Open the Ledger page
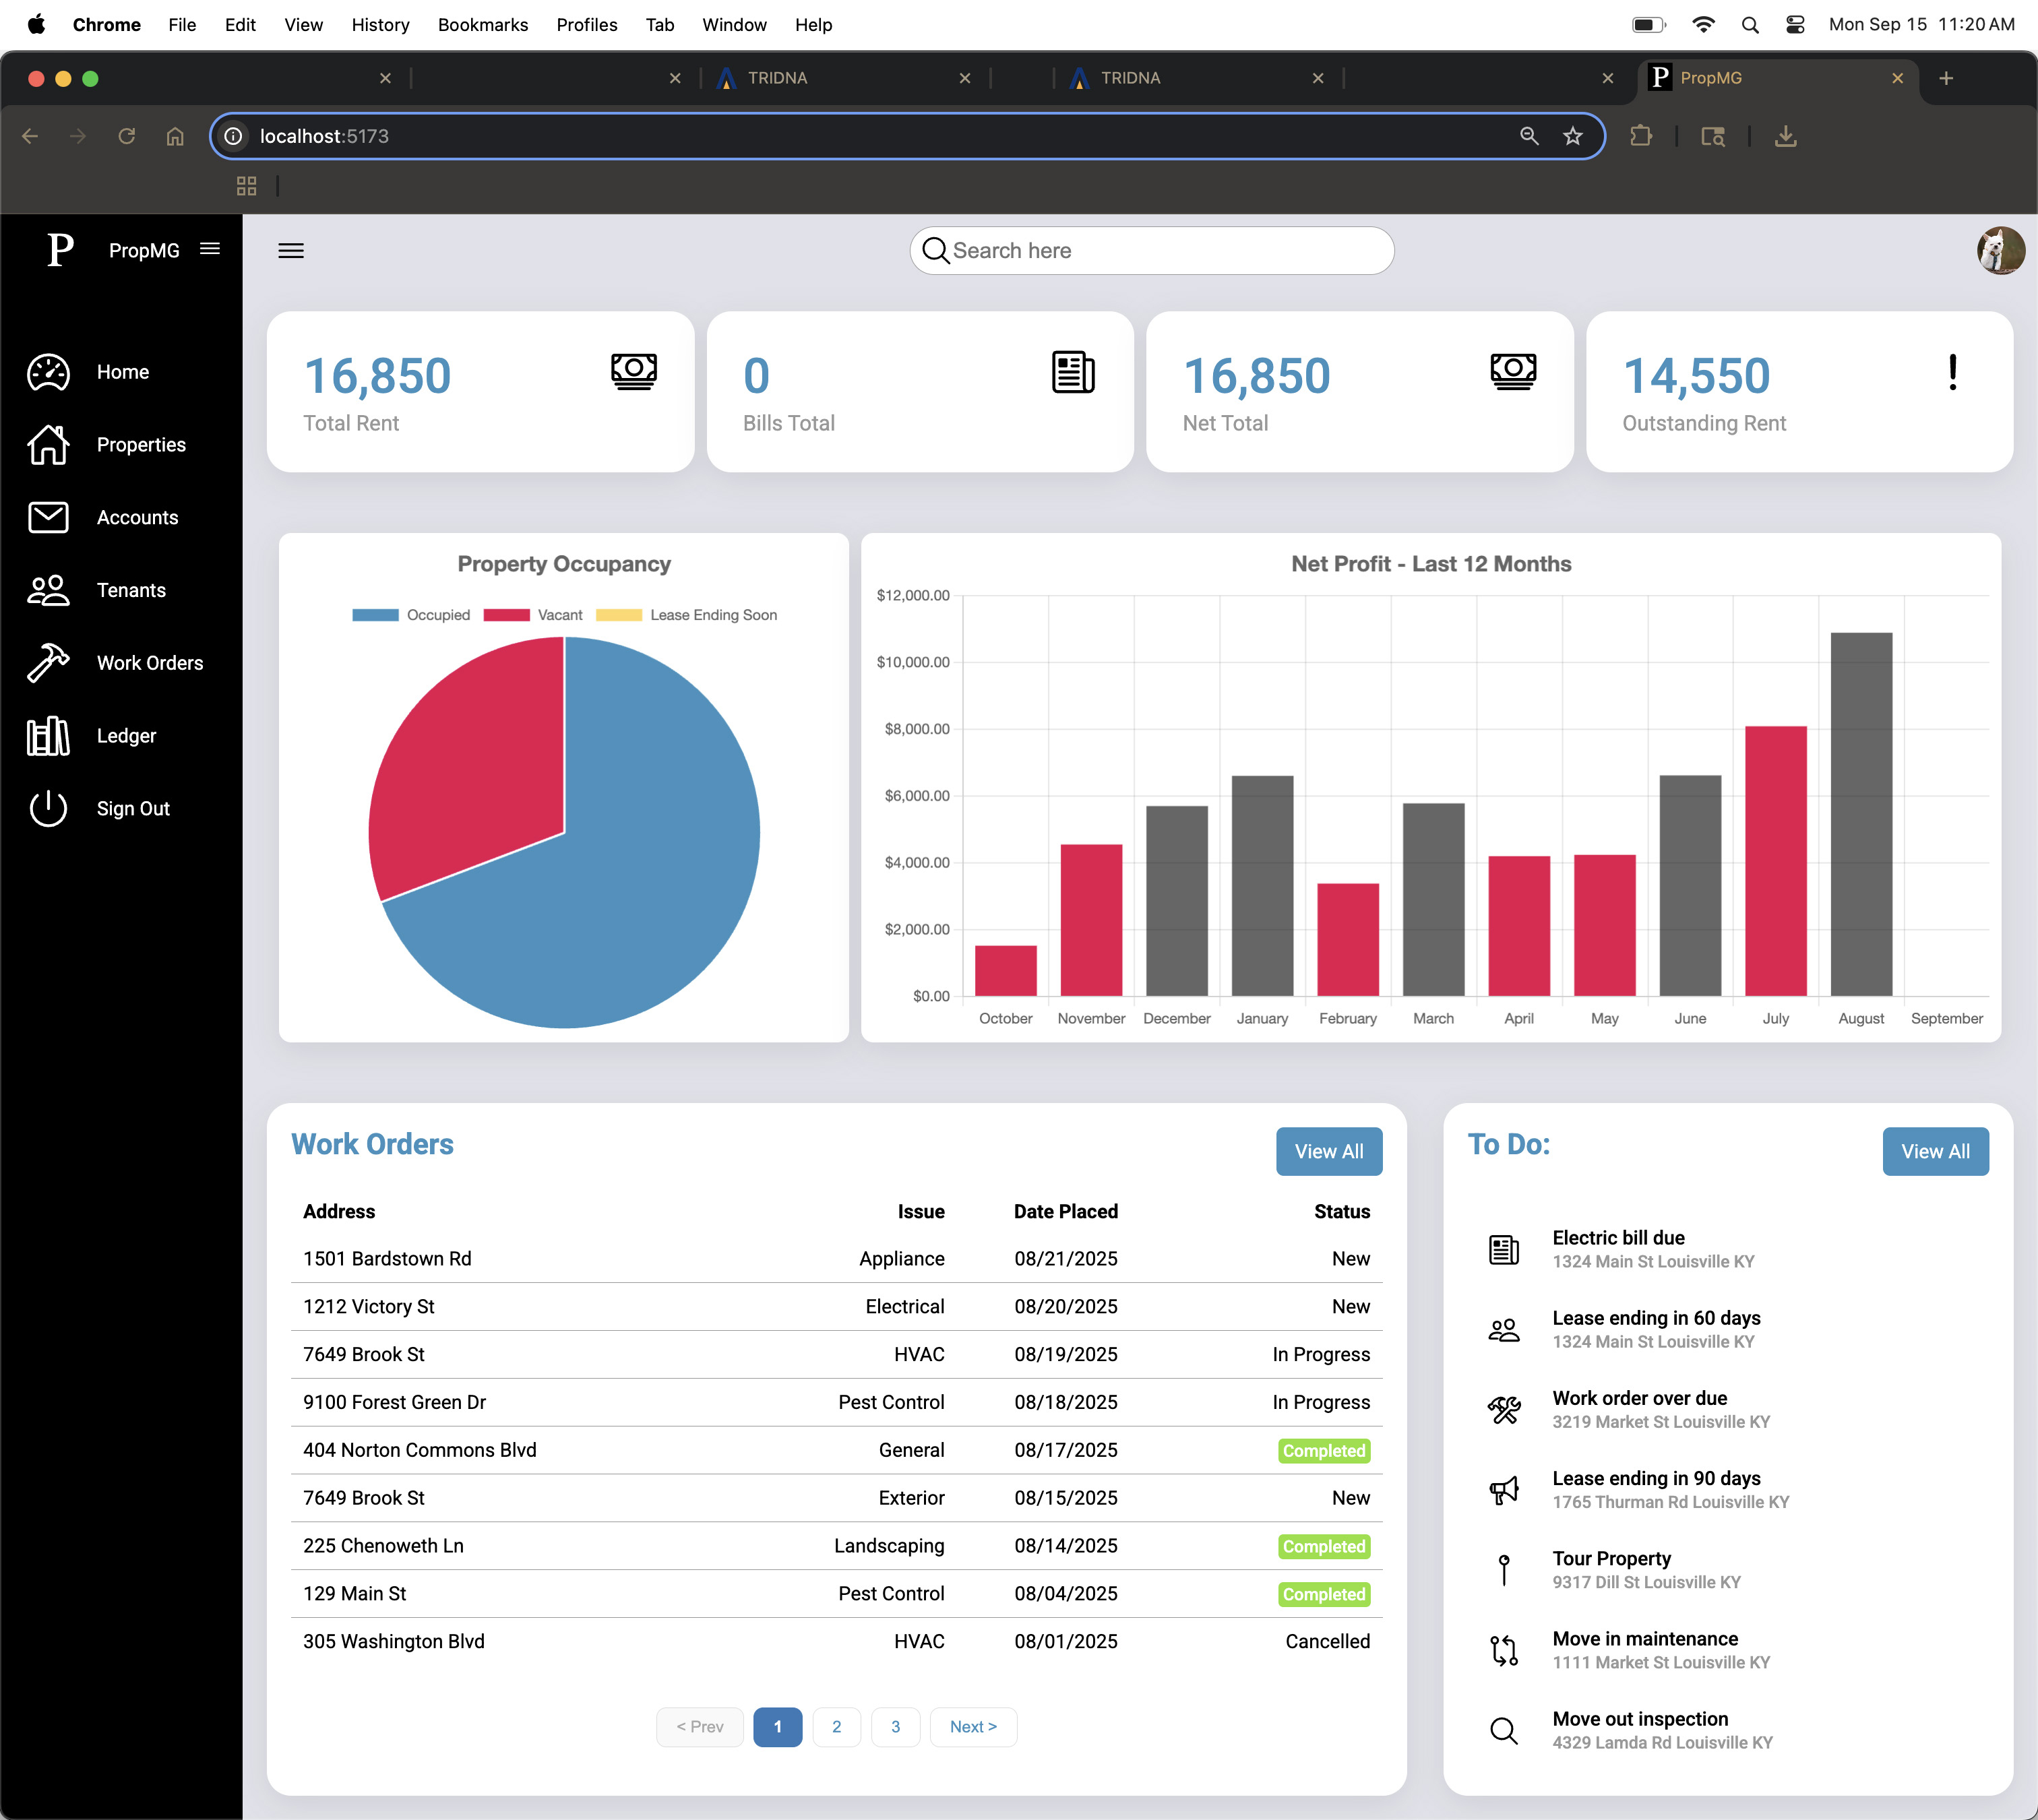This screenshot has width=2038, height=1820. click(x=126, y=735)
